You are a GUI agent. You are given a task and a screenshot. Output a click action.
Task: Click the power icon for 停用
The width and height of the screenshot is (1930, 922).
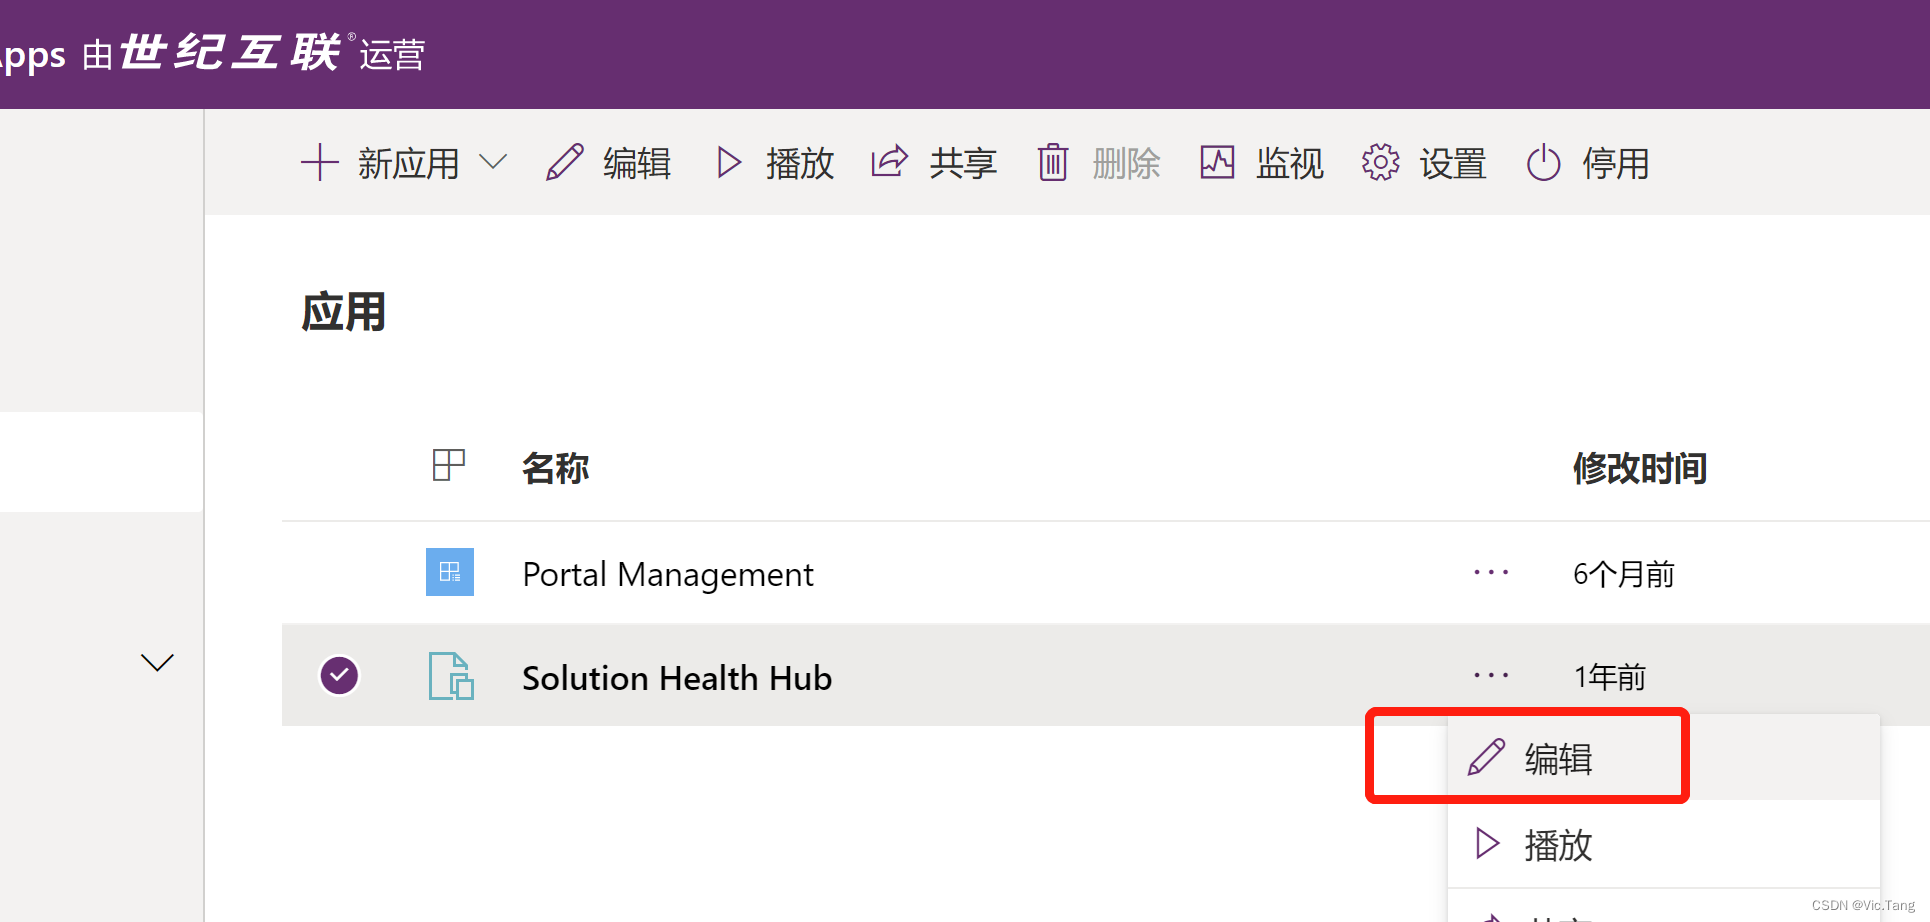point(1543,162)
